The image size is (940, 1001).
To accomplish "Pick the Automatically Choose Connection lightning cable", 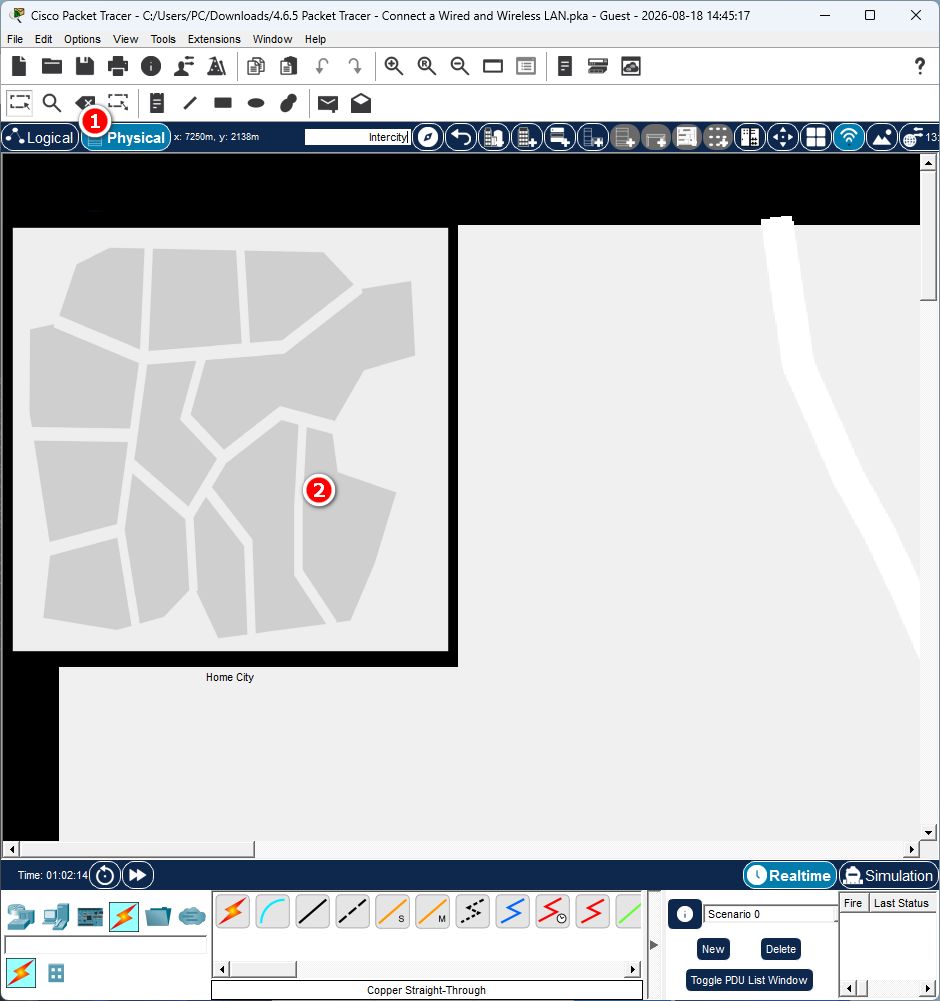I will 233,911.
